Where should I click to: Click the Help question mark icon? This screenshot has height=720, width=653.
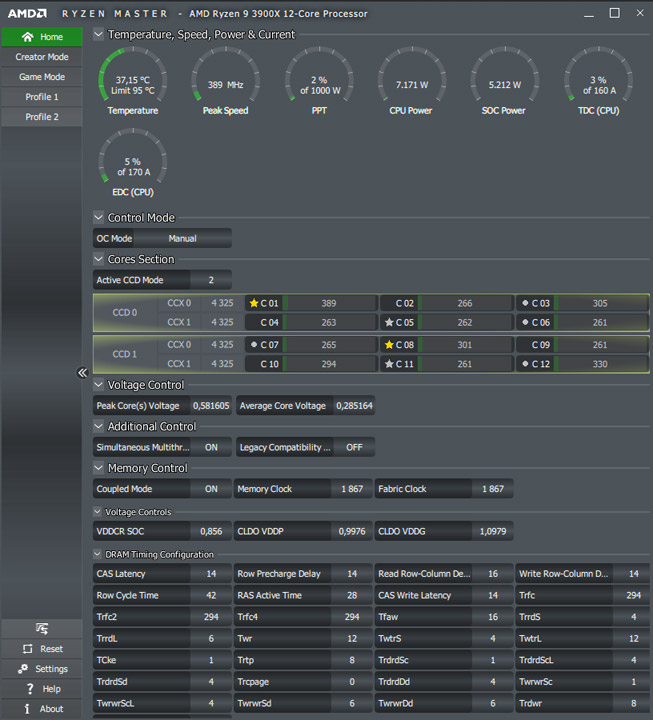(x=30, y=689)
